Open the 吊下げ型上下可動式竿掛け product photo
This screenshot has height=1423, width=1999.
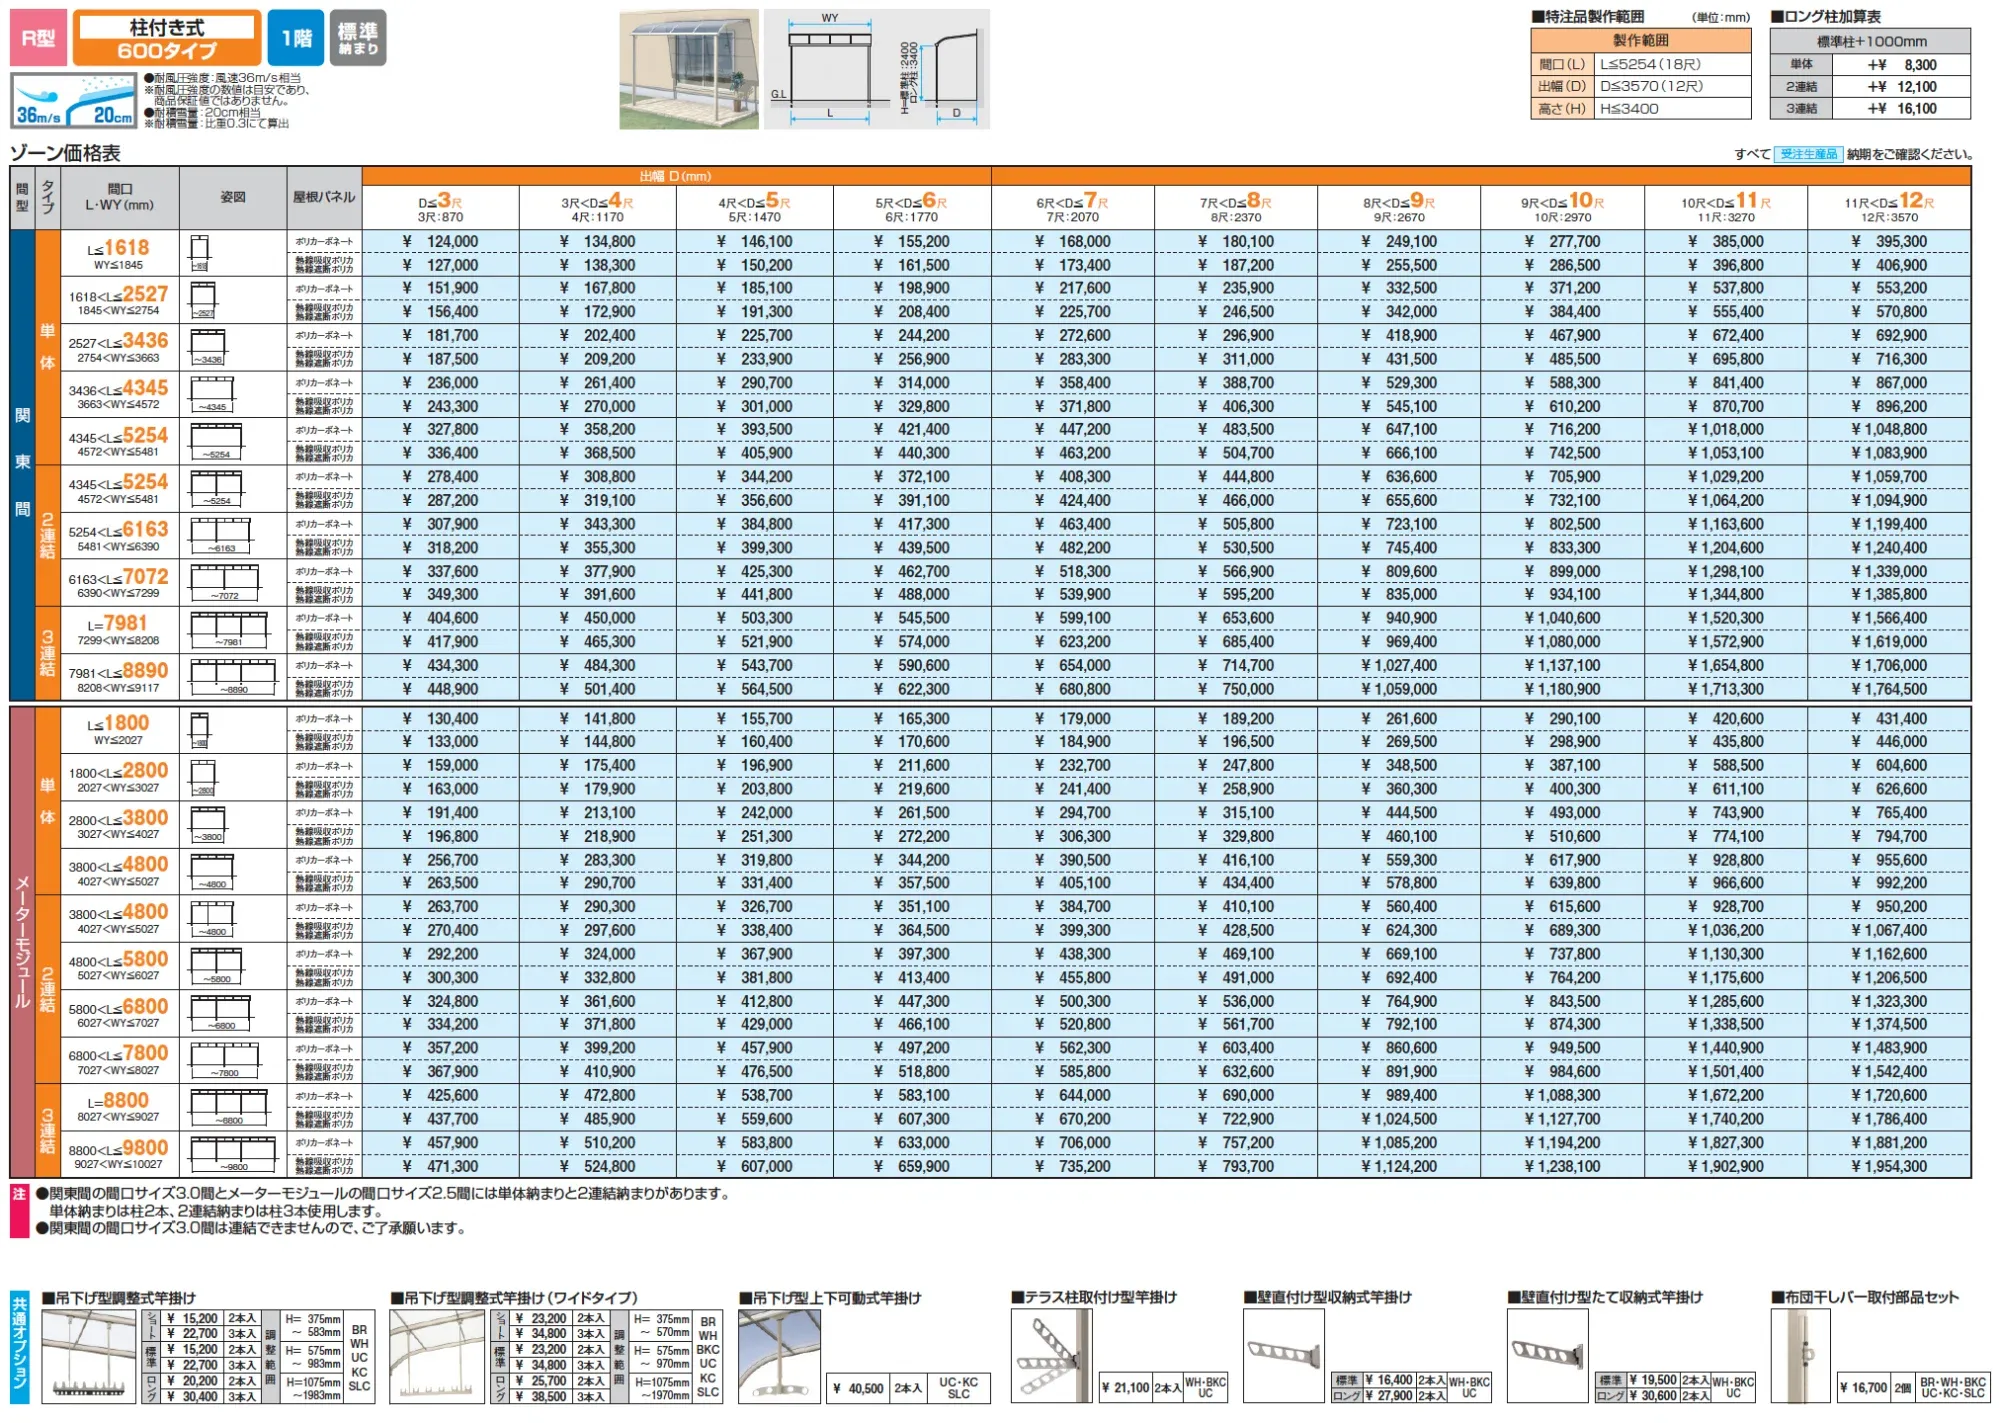pyautogui.click(x=779, y=1357)
